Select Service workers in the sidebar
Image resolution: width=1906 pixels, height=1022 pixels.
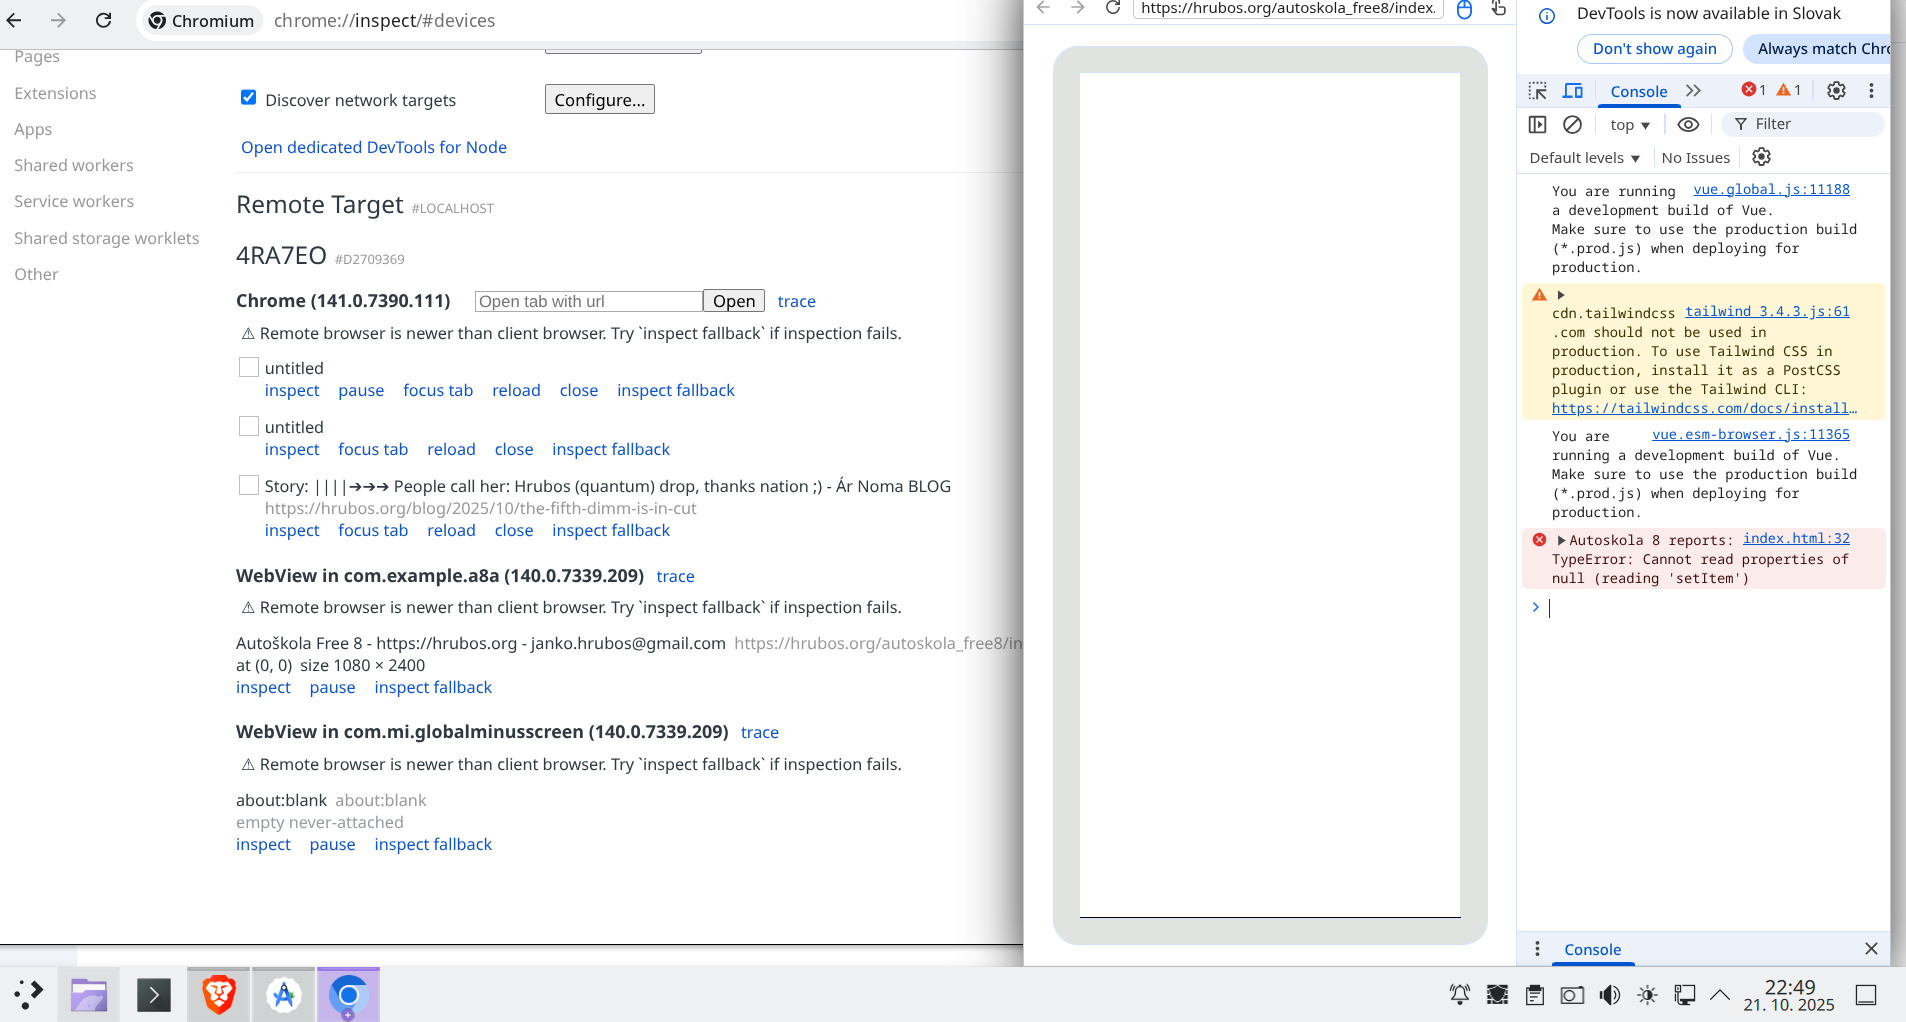(74, 201)
